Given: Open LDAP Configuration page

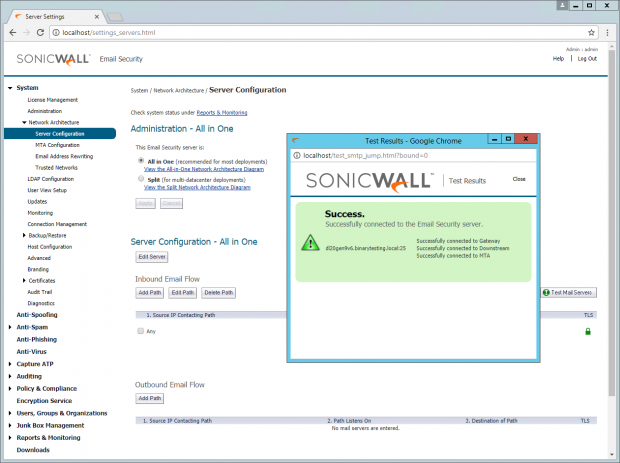Looking at the screenshot, I should pyautogui.click(x=51, y=179).
